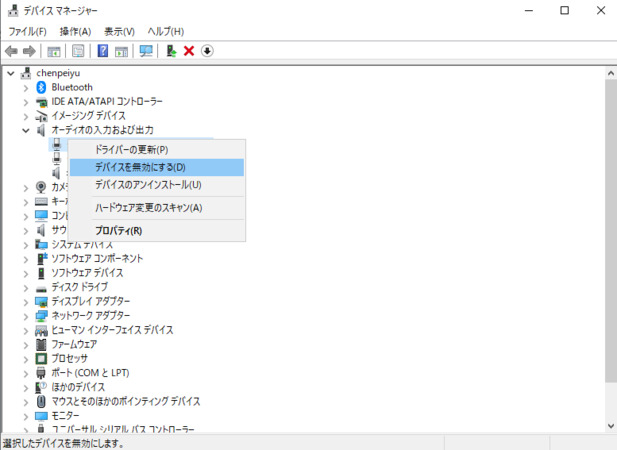Image resolution: width=617 pixels, height=450 pixels.
Task: Click the processor icon
Action: coord(41,359)
